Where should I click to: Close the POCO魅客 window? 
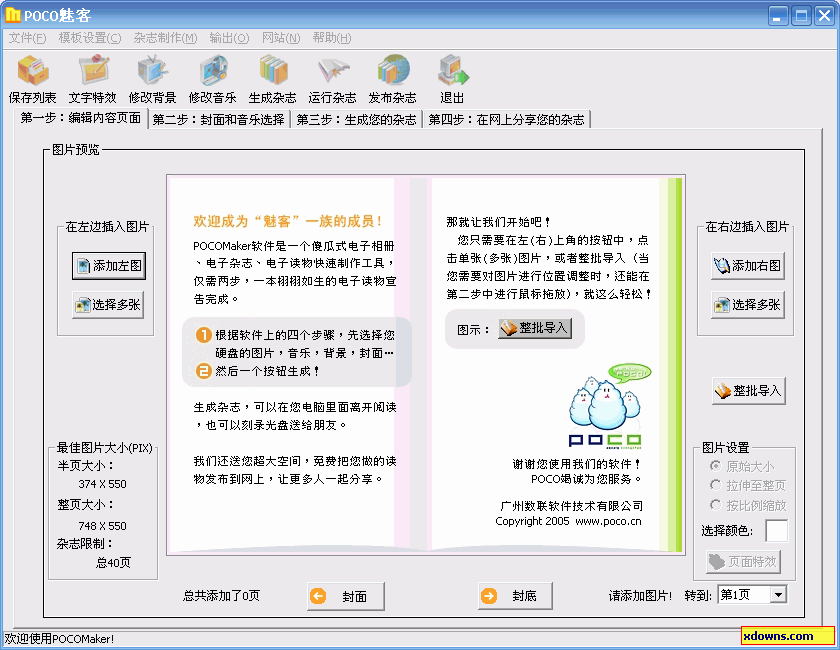[824, 16]
